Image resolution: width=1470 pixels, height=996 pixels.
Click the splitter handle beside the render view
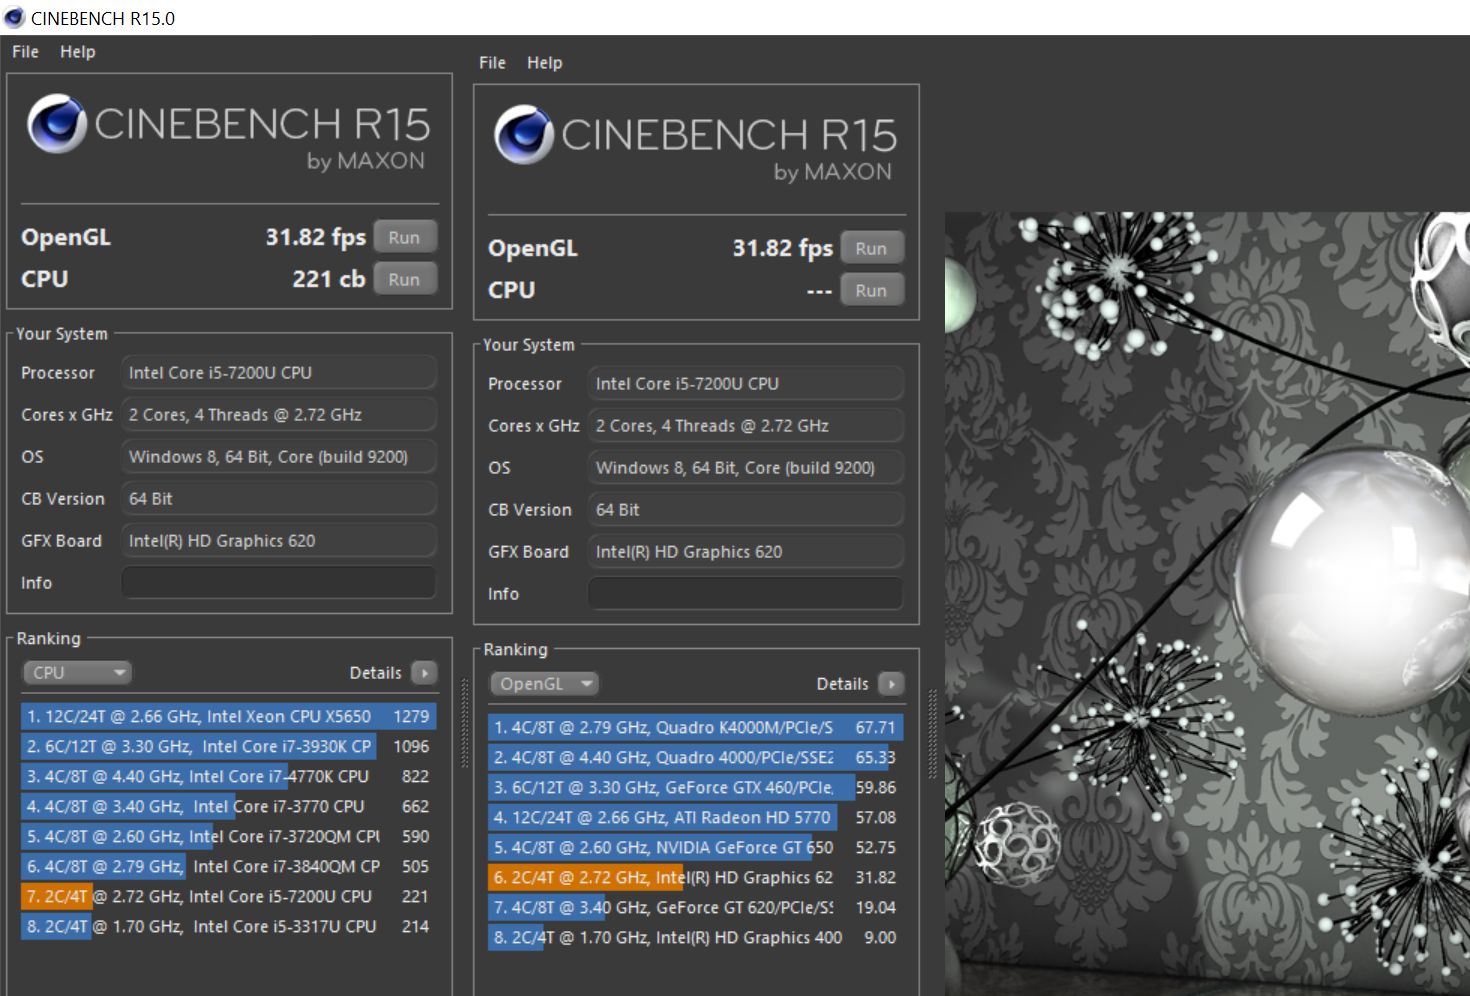pos(932,735)
